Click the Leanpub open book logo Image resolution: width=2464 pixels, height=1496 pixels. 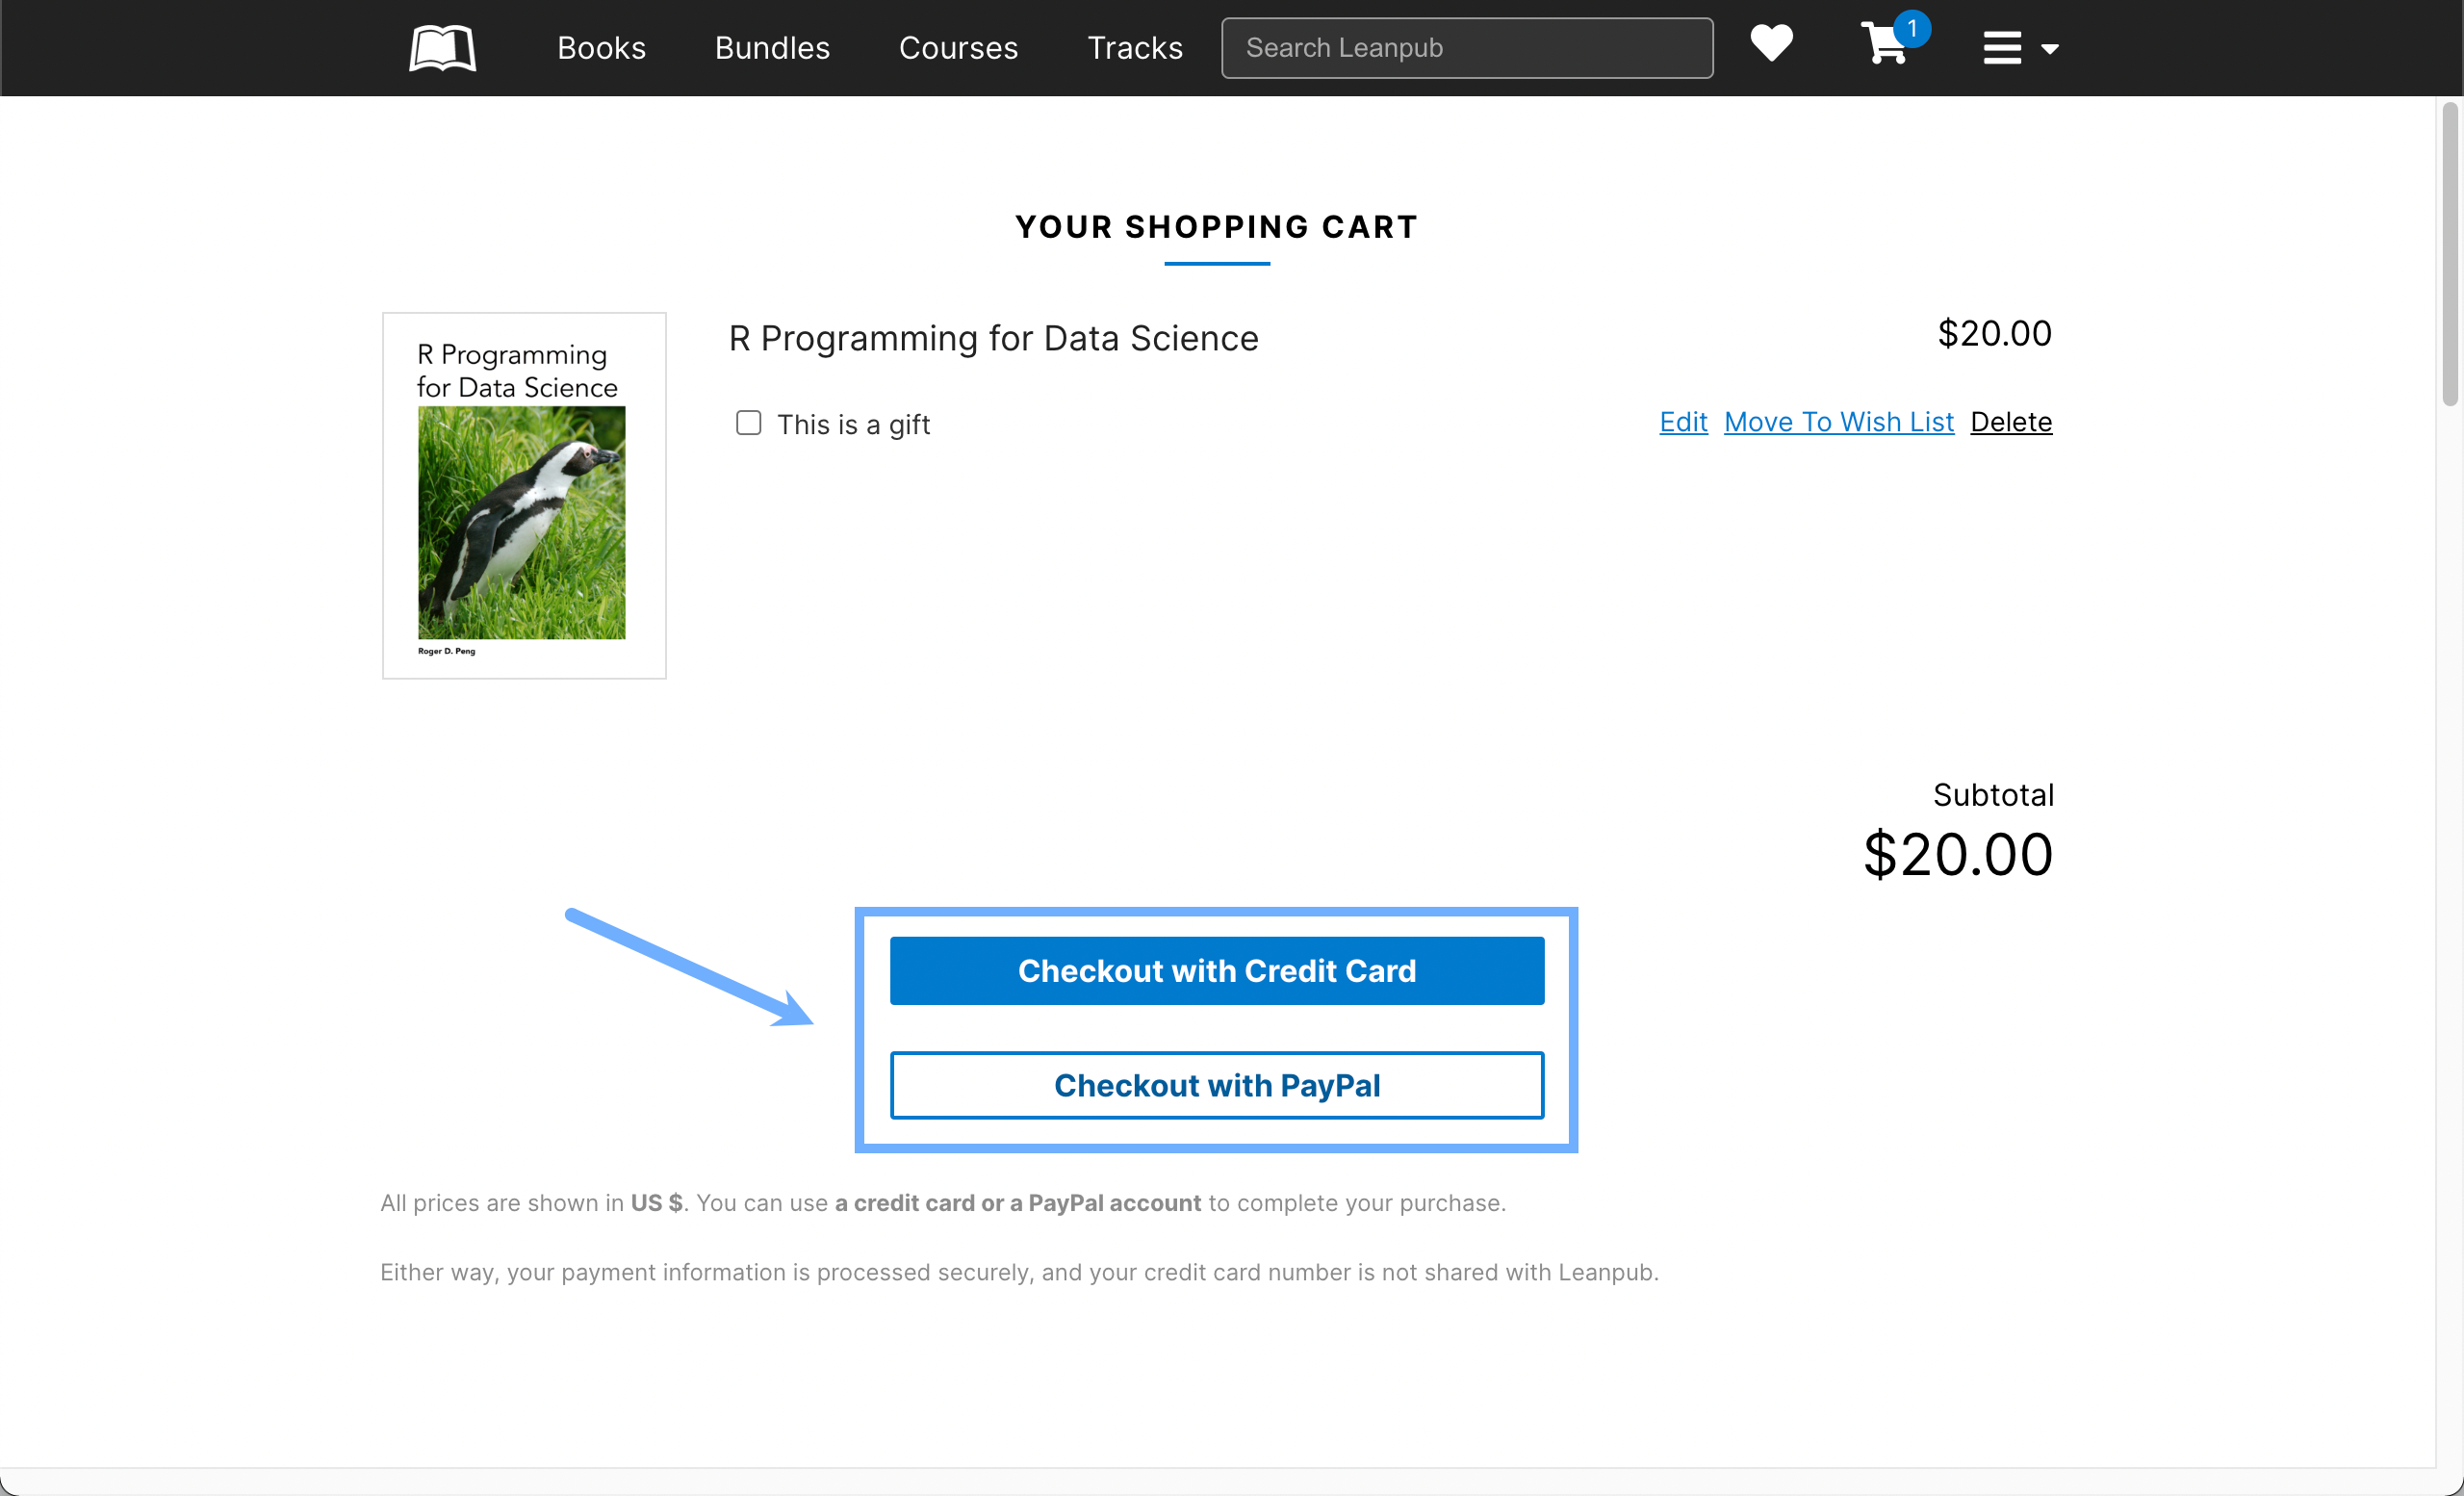[442, 48]
